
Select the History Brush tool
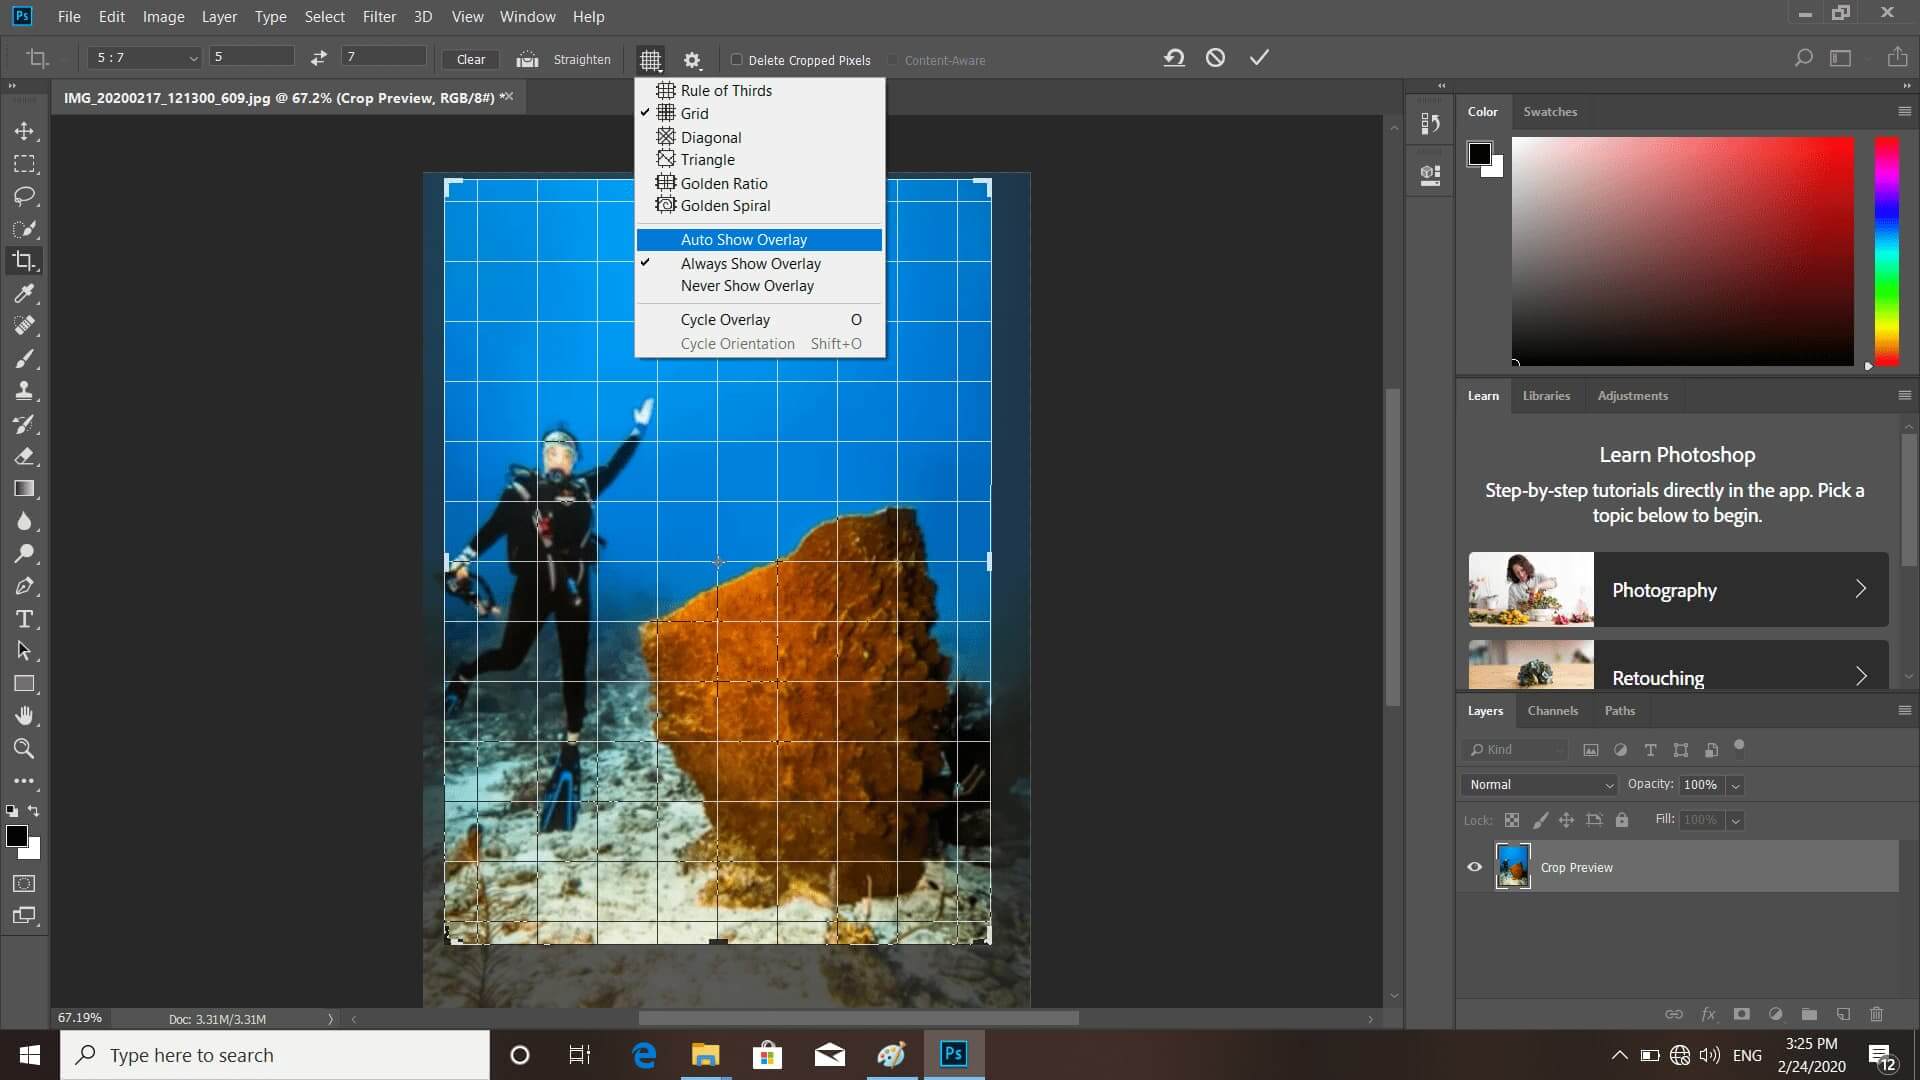coord(24,424)
